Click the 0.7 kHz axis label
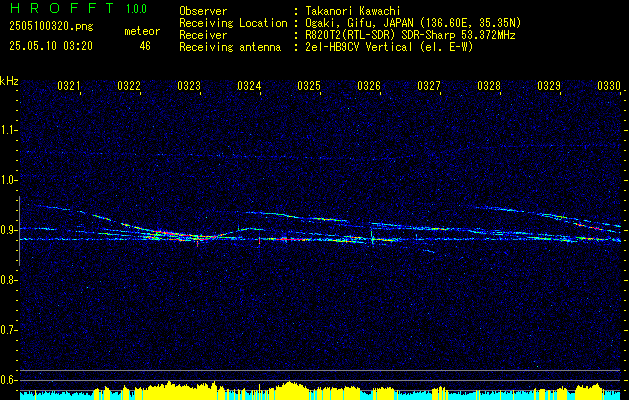The height and width of the screenshot is (400, 629). (x=8, y=330)
